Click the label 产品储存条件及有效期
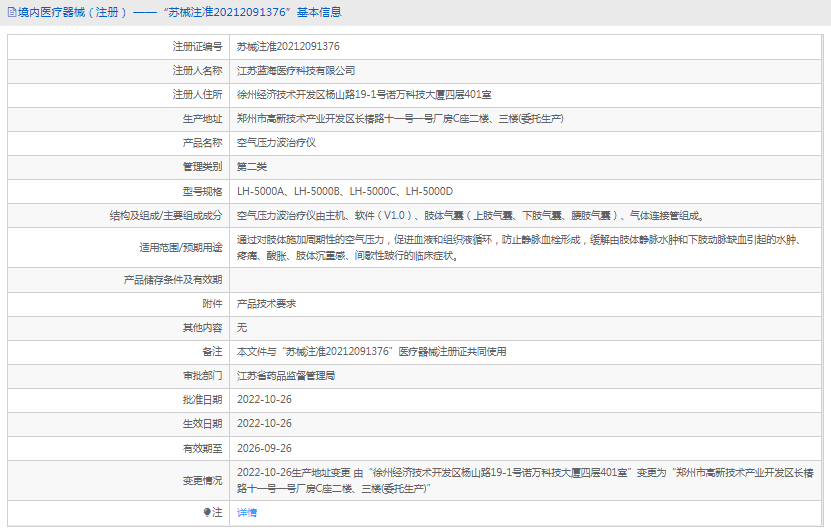The image size is (831, 531). coord(173,280)
